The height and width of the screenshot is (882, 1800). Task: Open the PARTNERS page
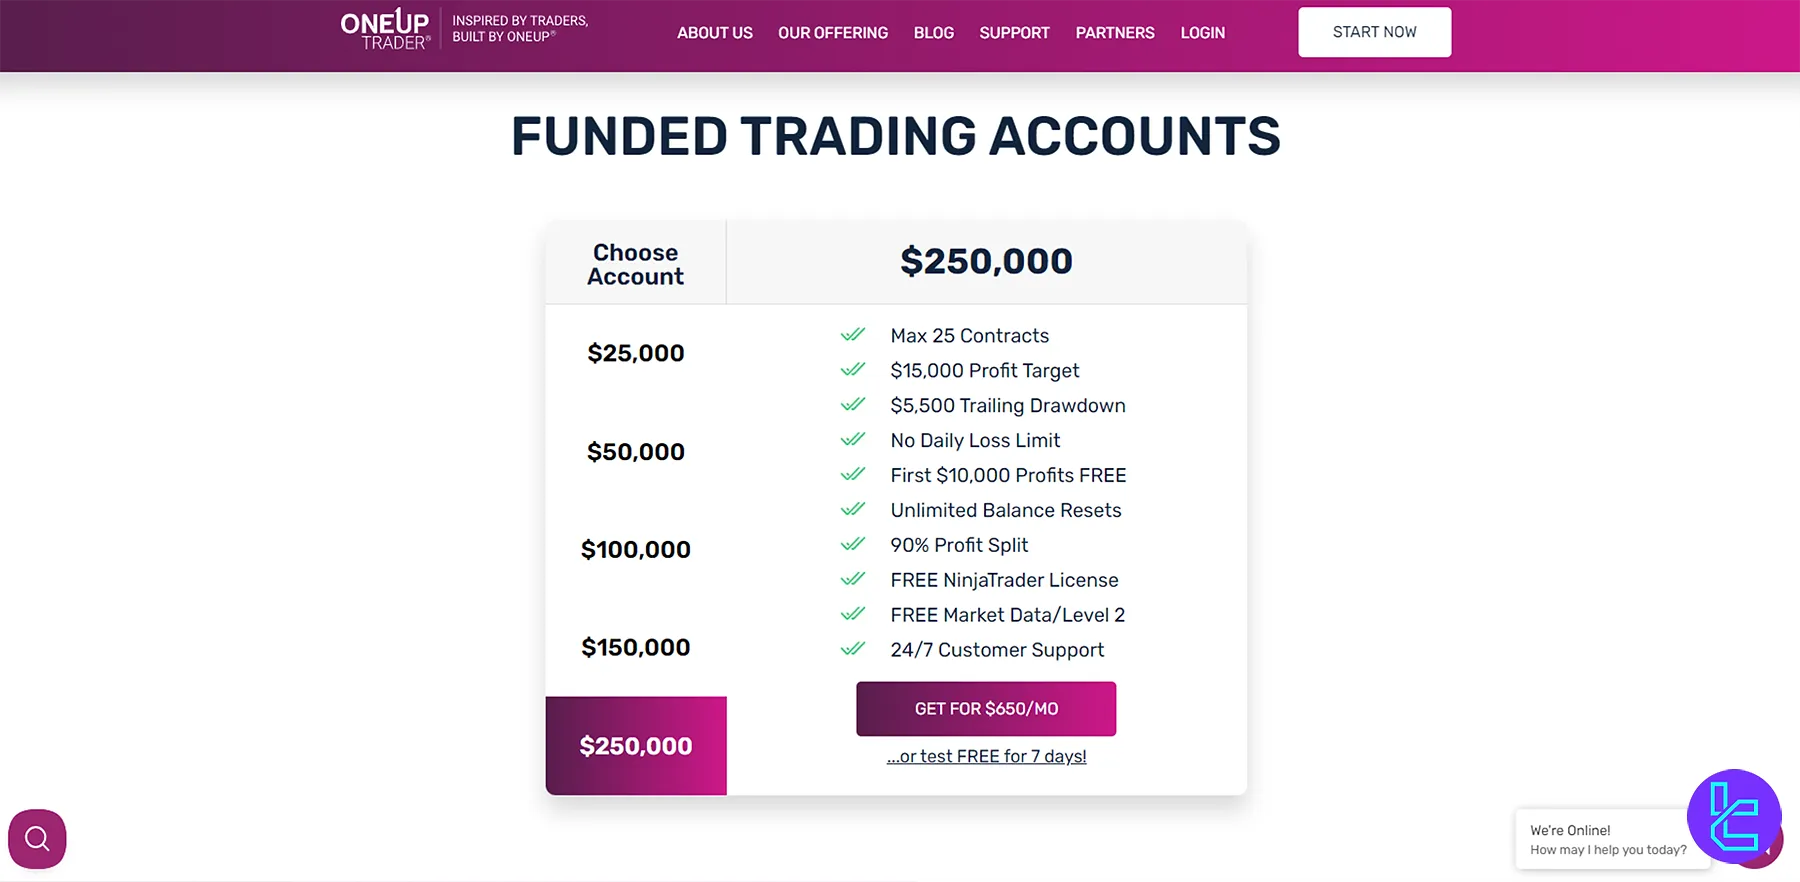[1115, 32]
